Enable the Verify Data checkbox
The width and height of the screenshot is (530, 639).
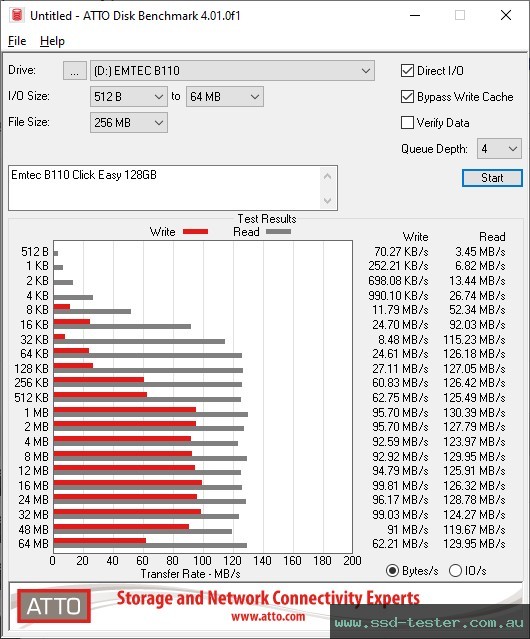(407, 123)
